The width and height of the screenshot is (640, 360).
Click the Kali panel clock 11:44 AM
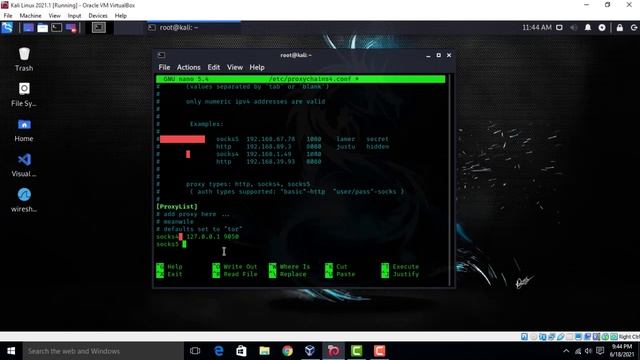click(537, 28)
